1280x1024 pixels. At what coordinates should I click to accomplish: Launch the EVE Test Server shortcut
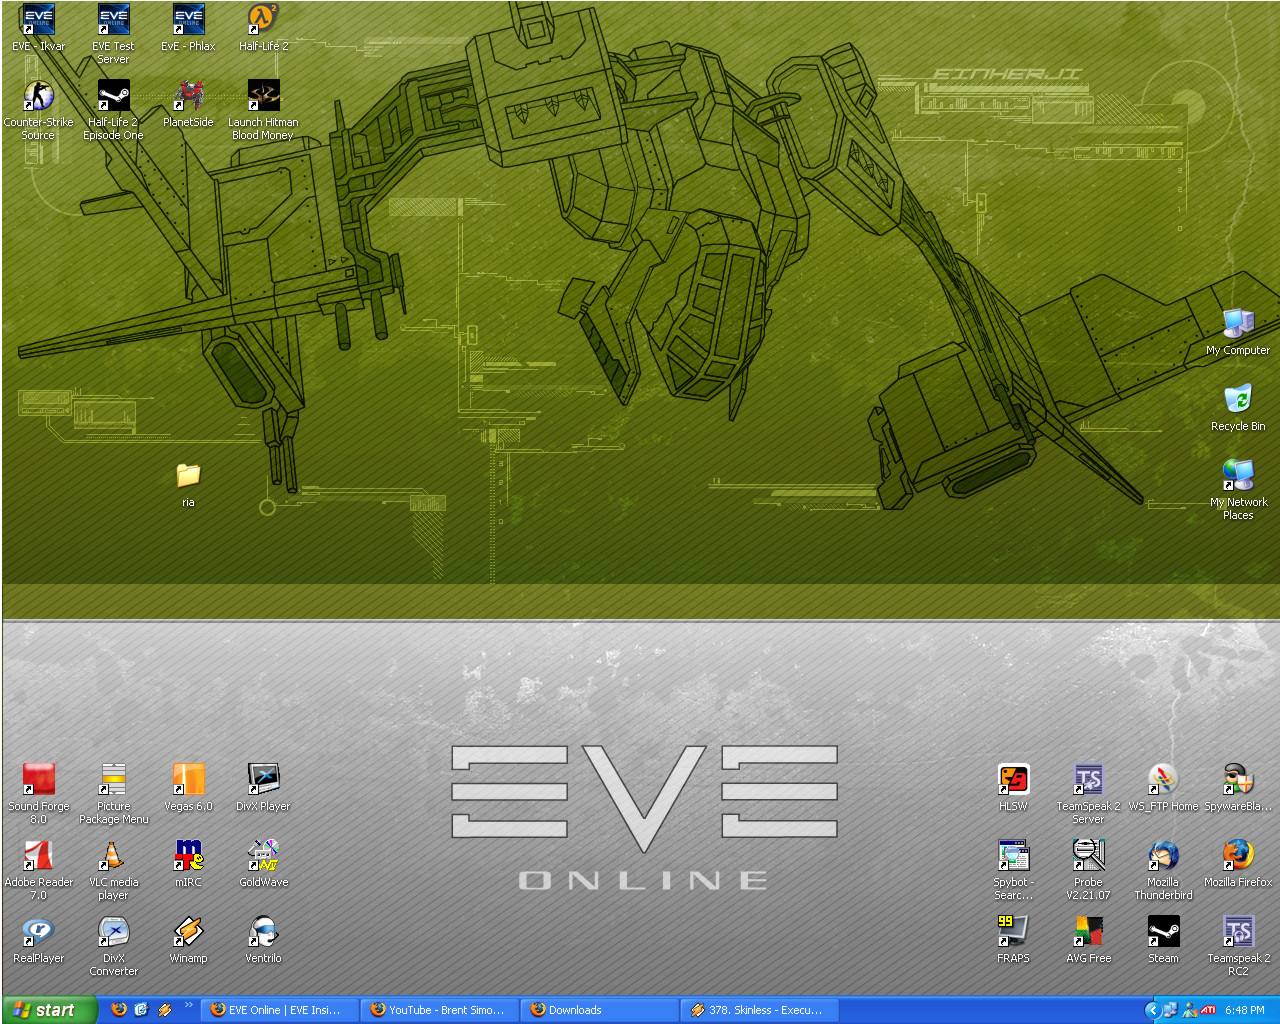113,34
